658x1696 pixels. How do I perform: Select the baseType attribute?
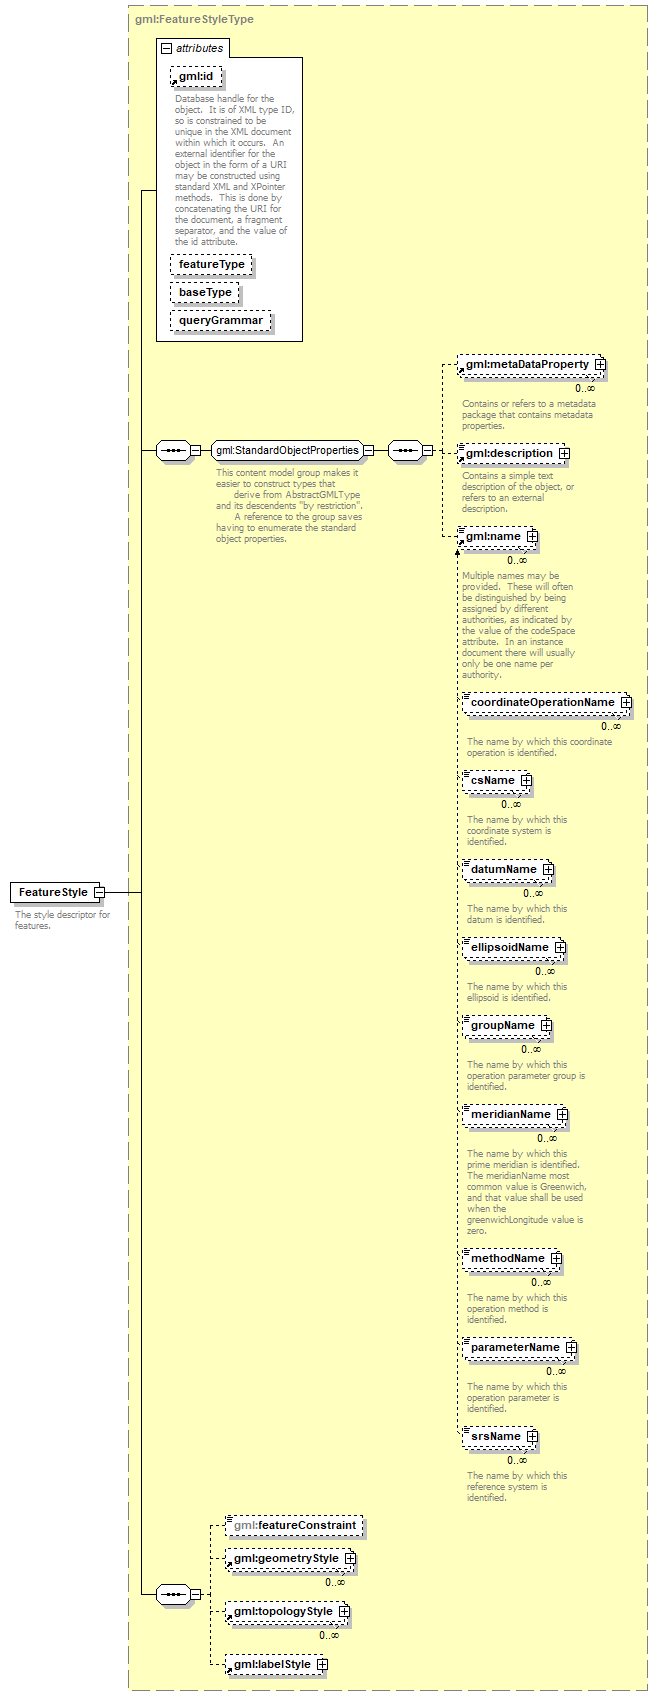[205, 293]
